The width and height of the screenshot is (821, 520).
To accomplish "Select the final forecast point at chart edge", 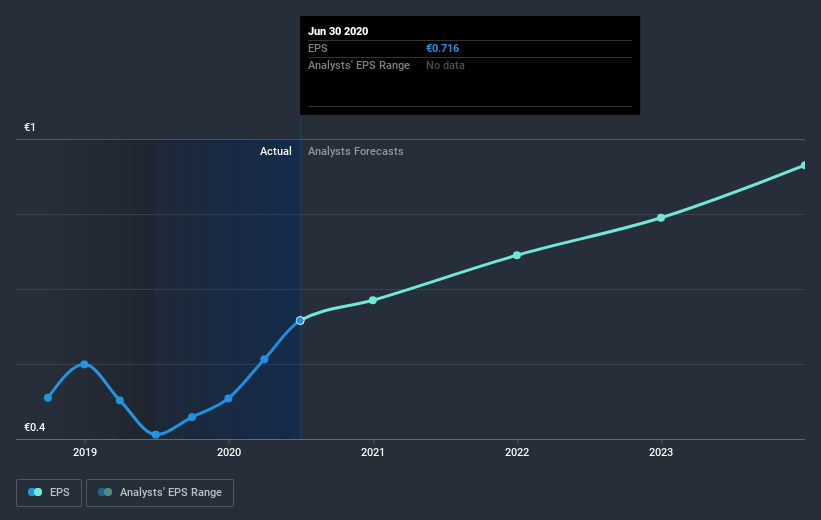I will tap(804, 165).
